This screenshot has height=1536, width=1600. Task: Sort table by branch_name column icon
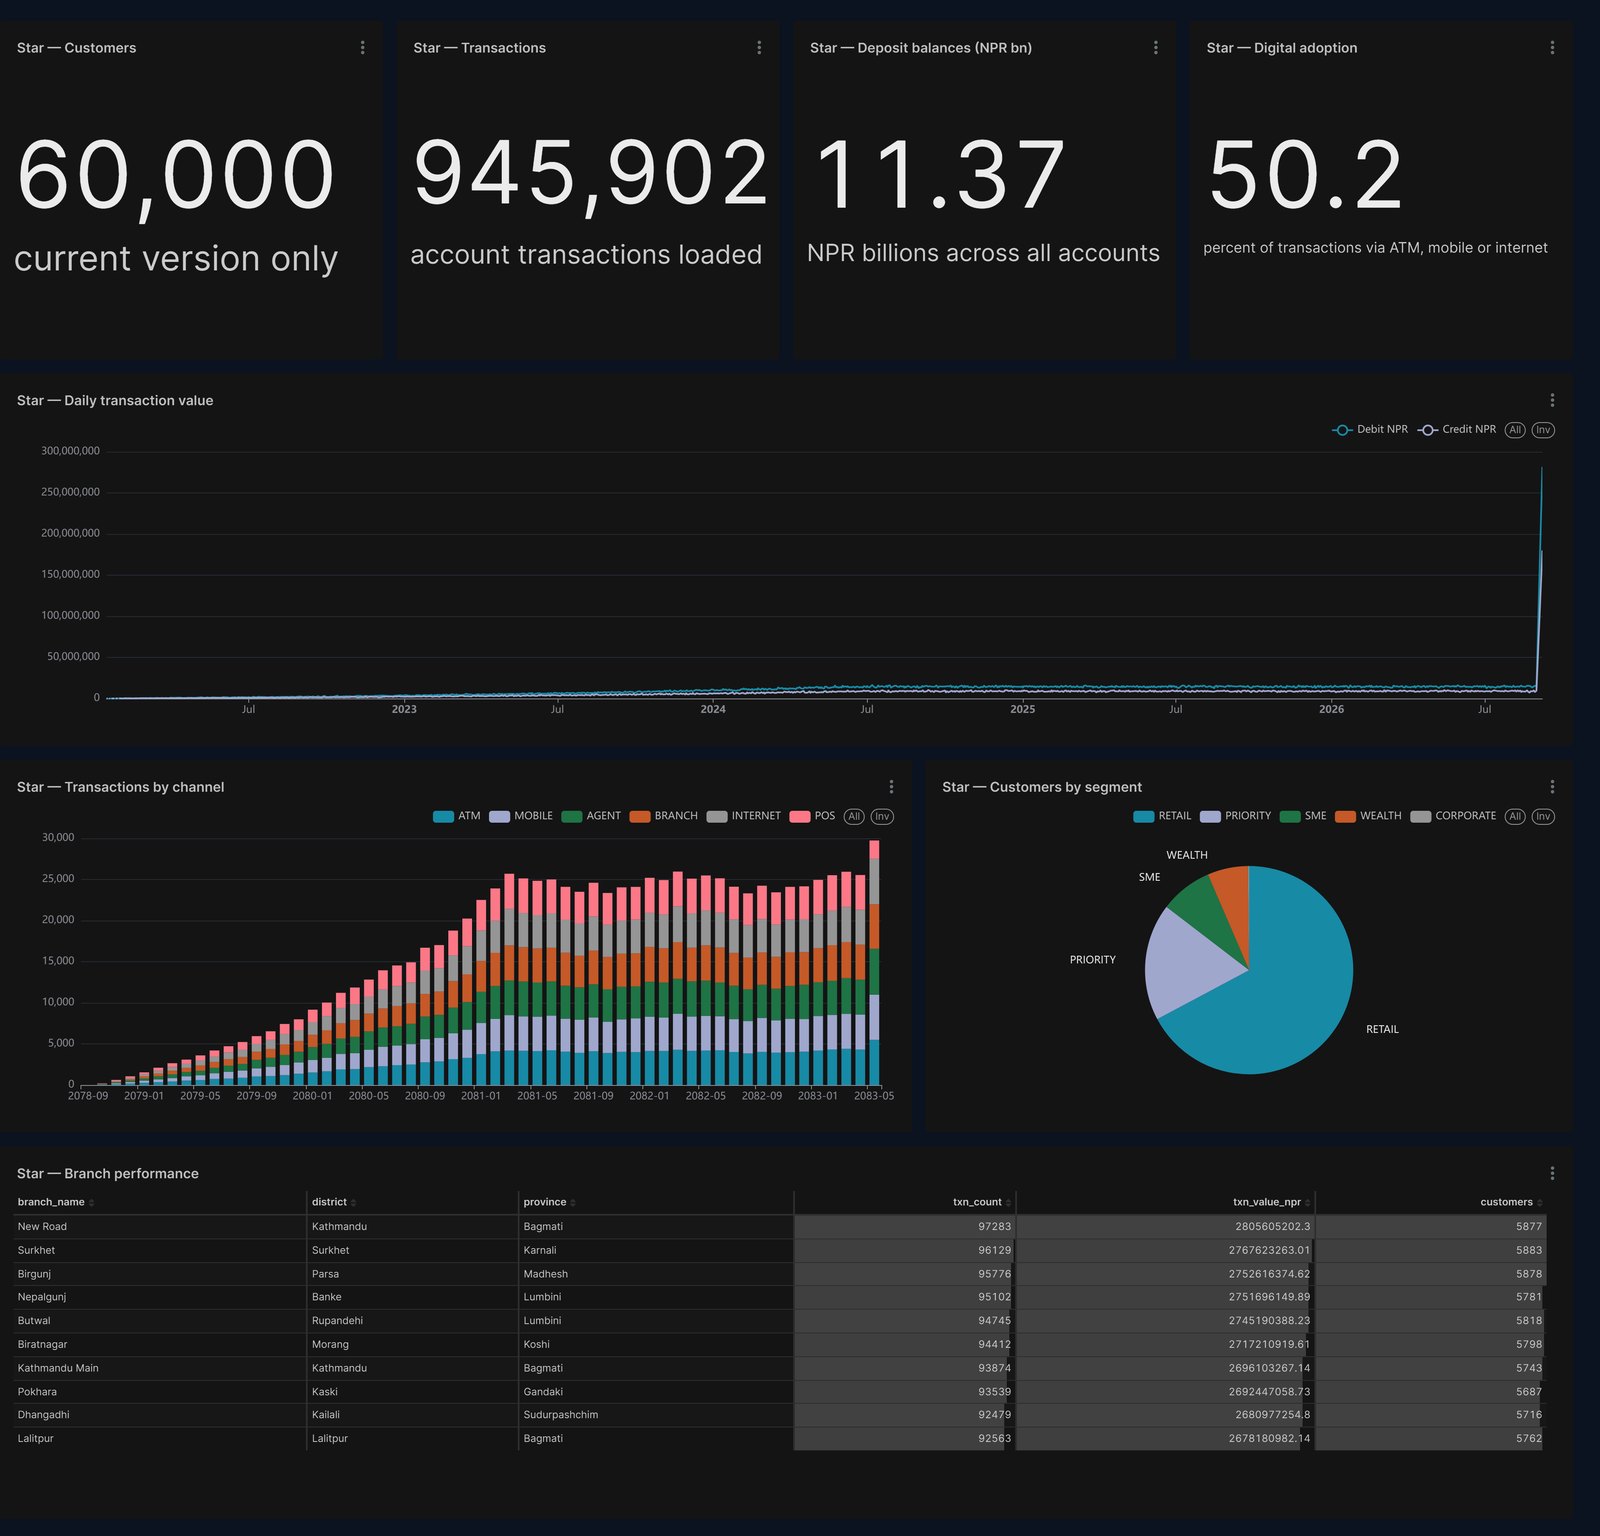click(x=92, y=1203)
